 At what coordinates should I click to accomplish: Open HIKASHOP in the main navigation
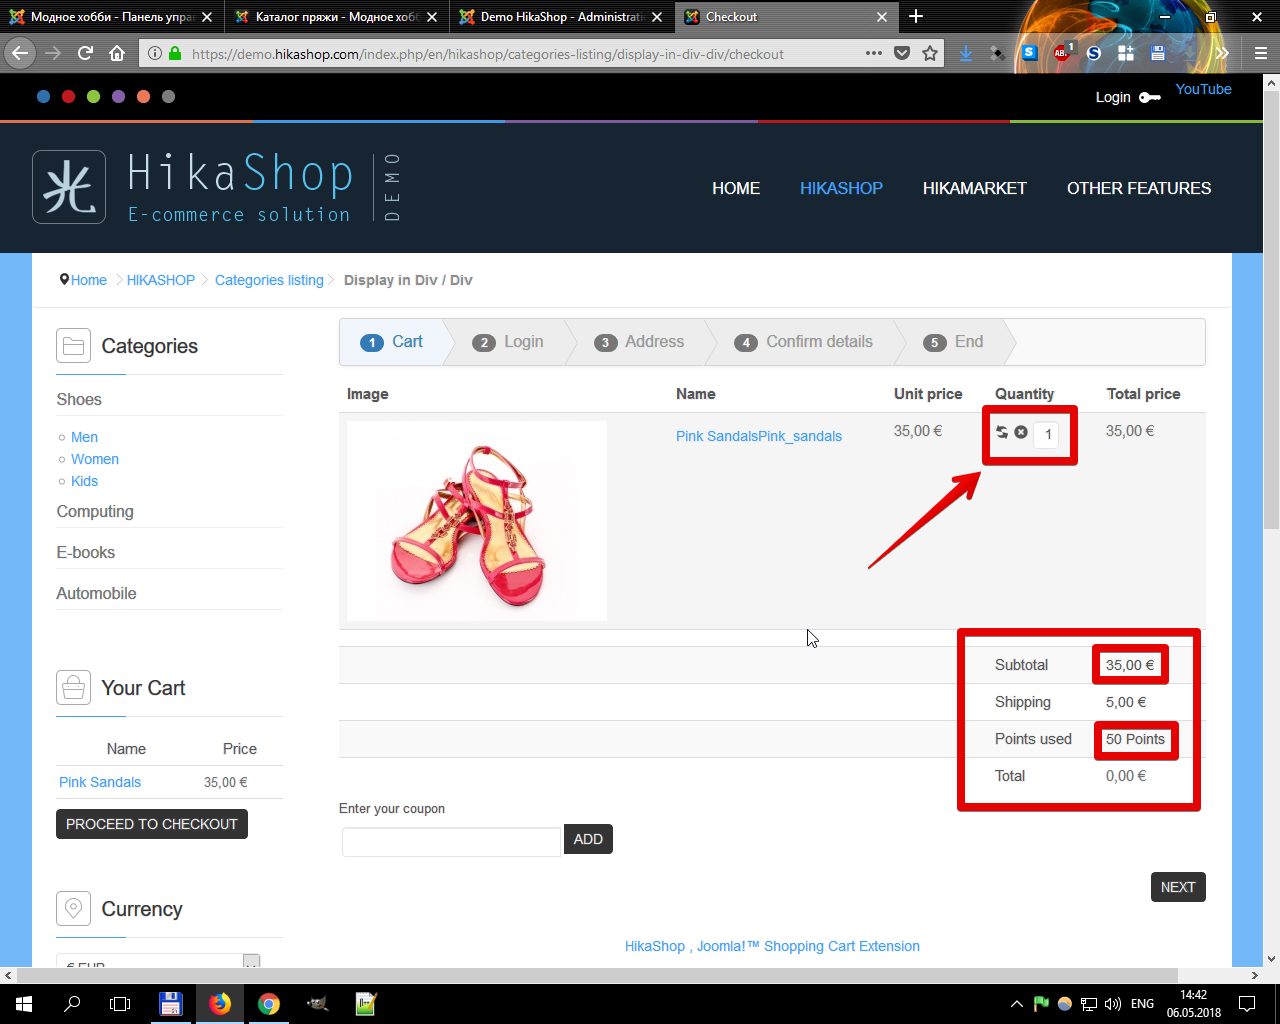tap(841, 188)
